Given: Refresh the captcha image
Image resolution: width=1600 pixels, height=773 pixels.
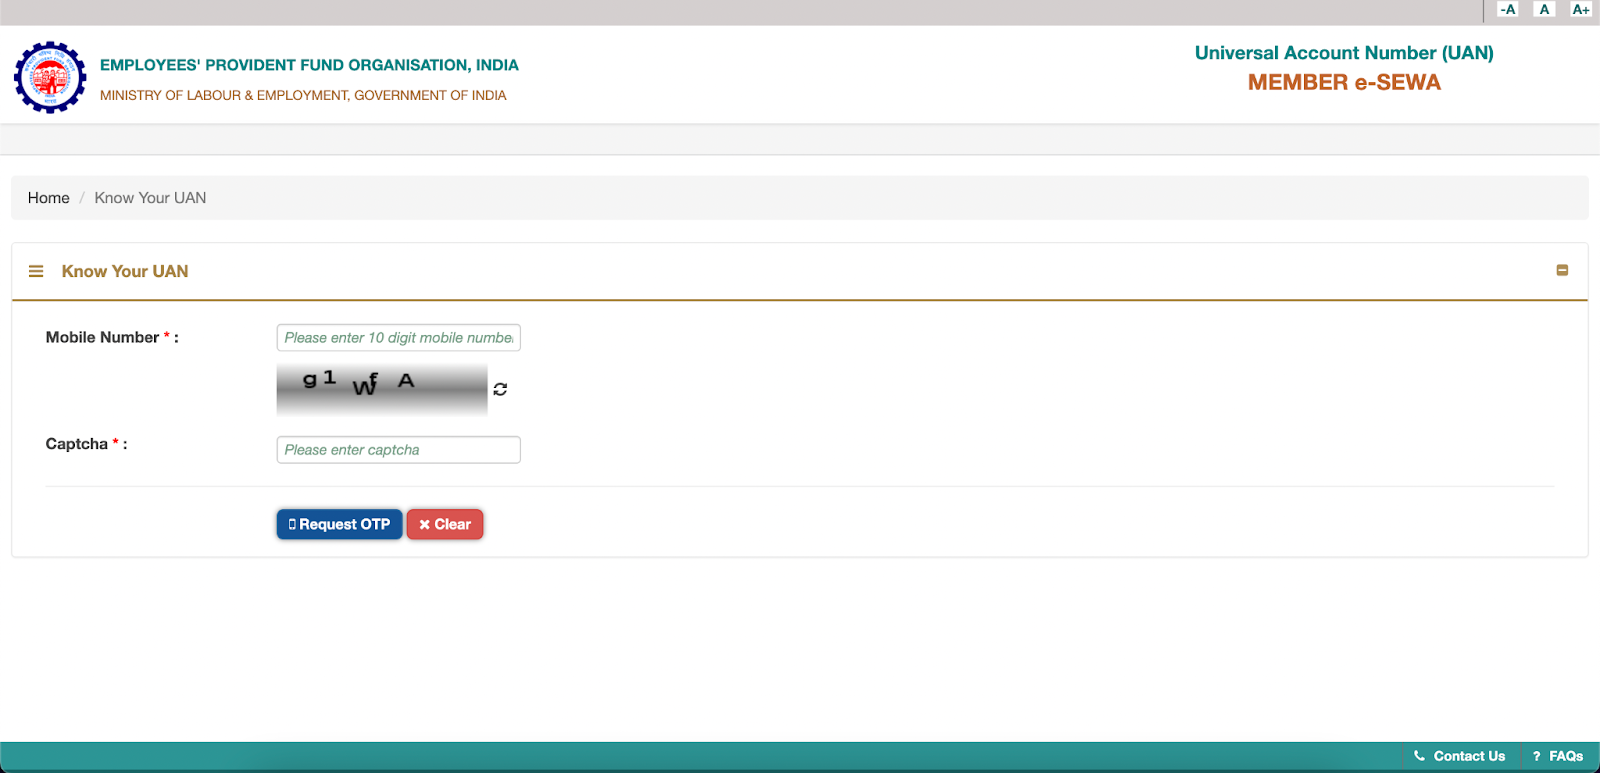Looking at the screenshot, I should coord(500,389).
